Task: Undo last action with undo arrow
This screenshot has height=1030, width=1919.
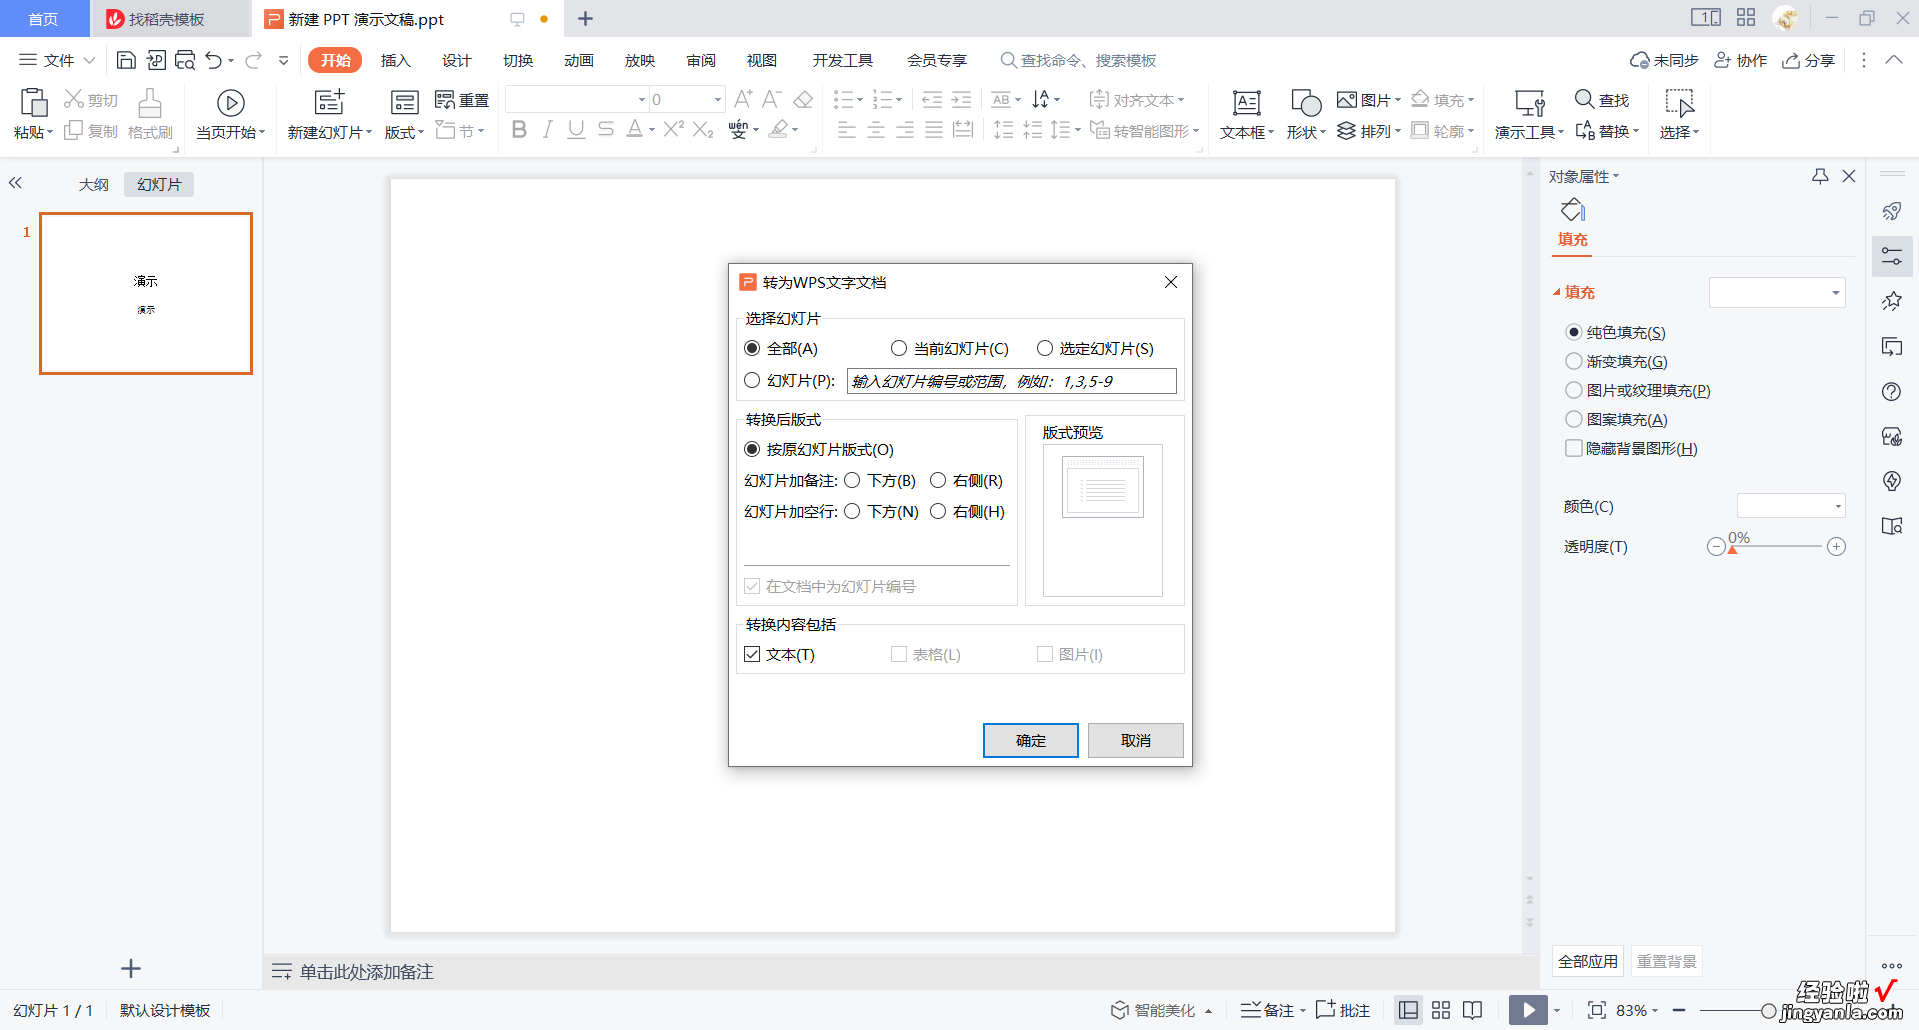Action: [x=213, y=60]
